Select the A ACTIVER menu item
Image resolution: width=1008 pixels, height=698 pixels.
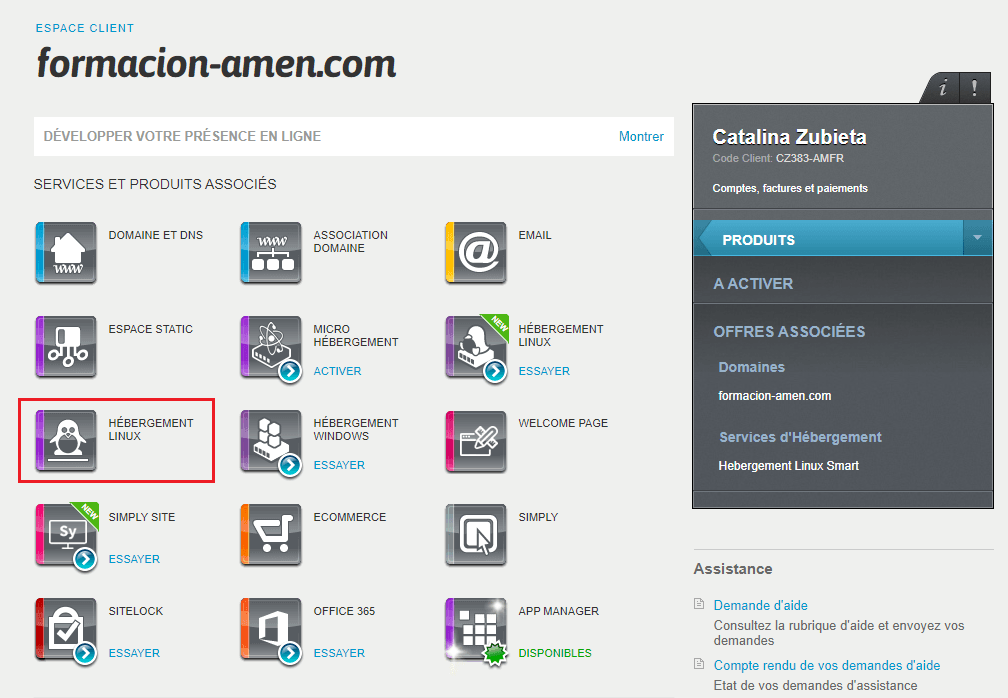753,283
